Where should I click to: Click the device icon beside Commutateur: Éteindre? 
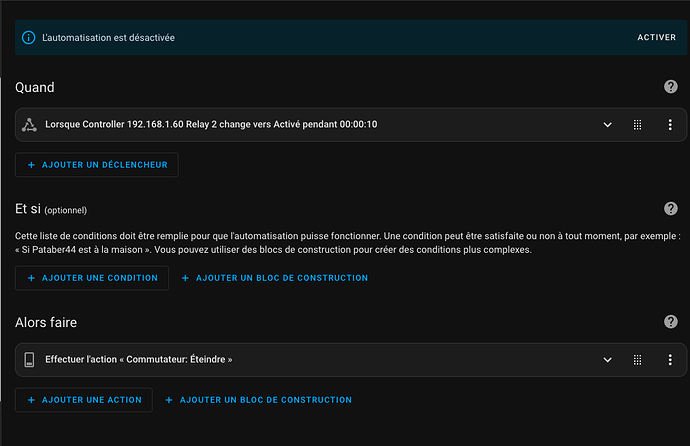click(x=29, y=359)
